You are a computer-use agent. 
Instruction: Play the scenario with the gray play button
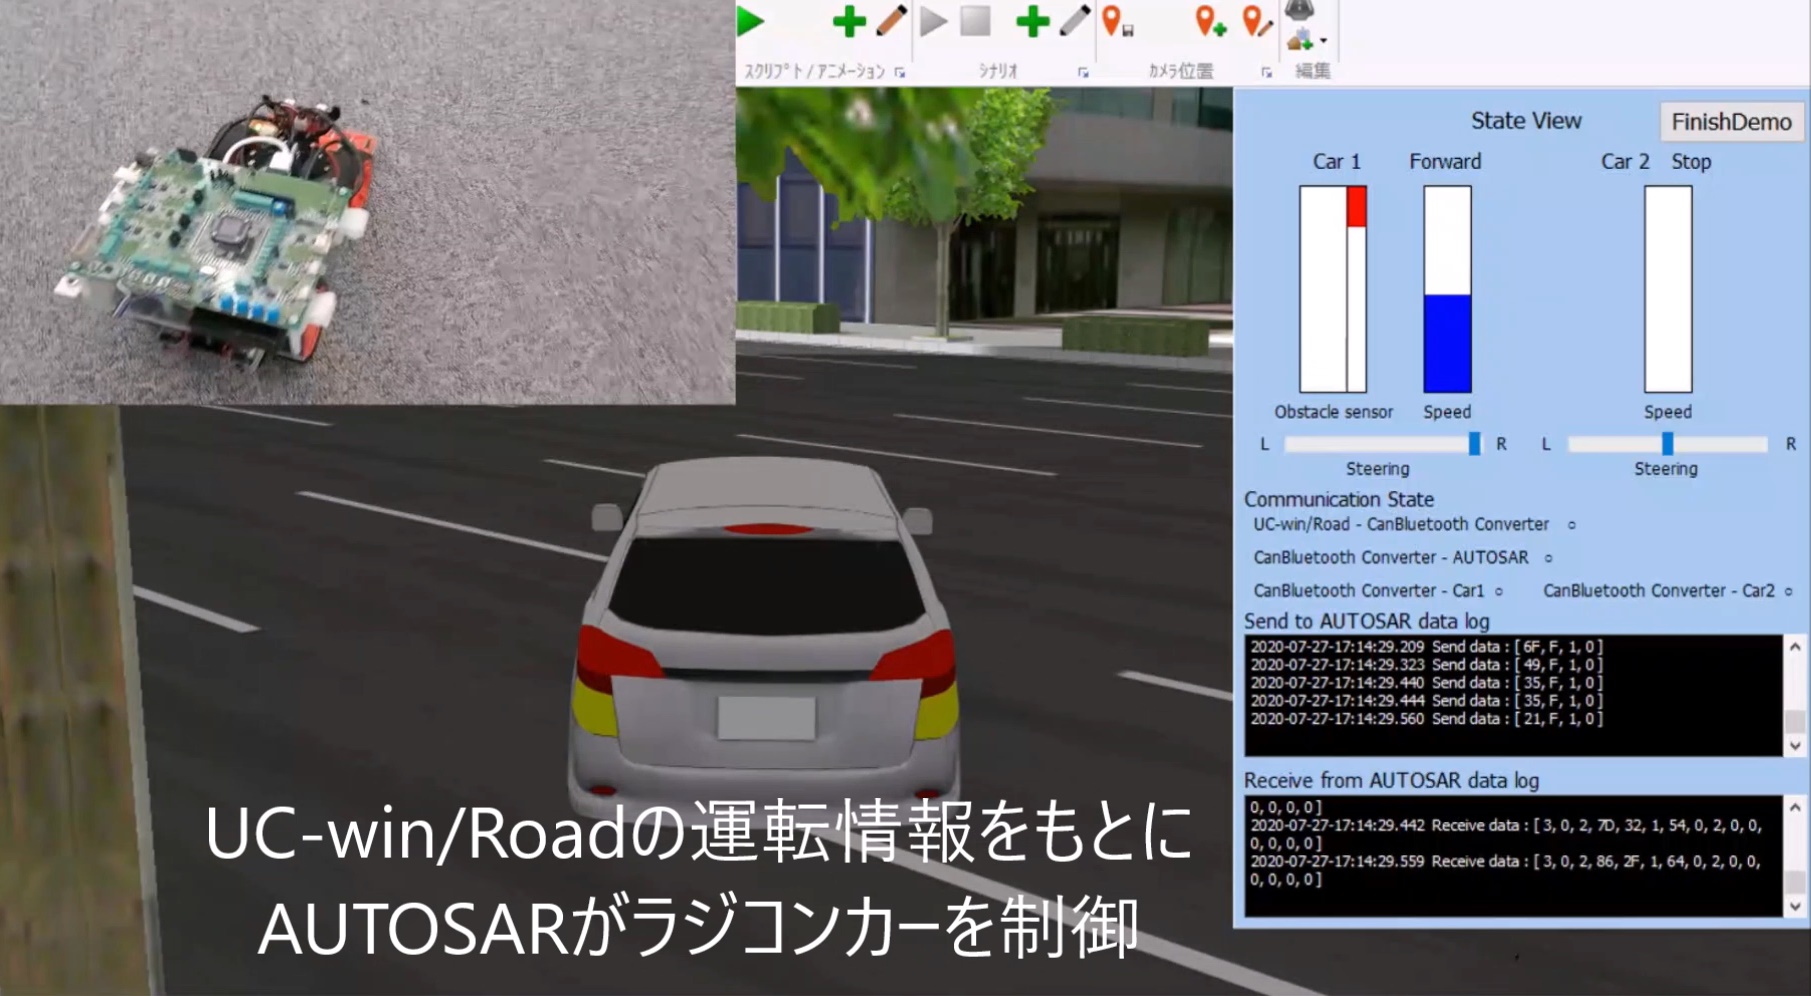933,21
